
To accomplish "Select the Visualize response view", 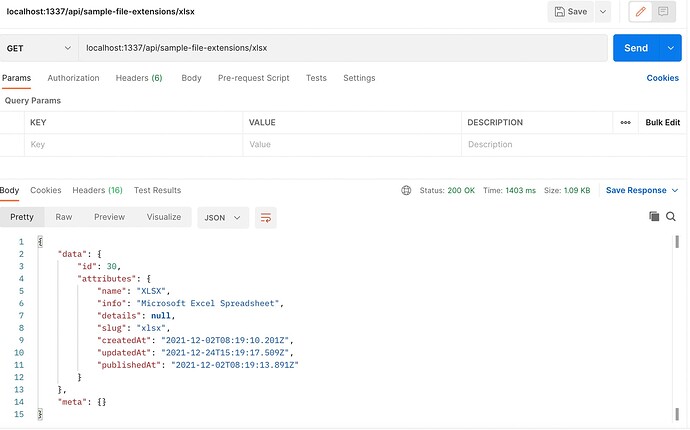I will [x=164, y=217].
